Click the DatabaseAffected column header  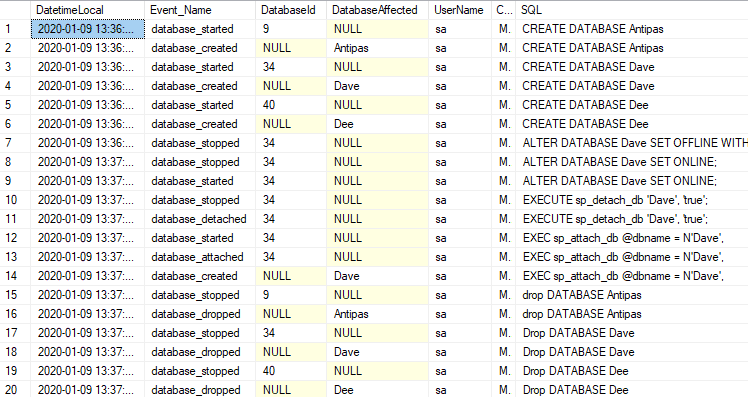[377, 10]
